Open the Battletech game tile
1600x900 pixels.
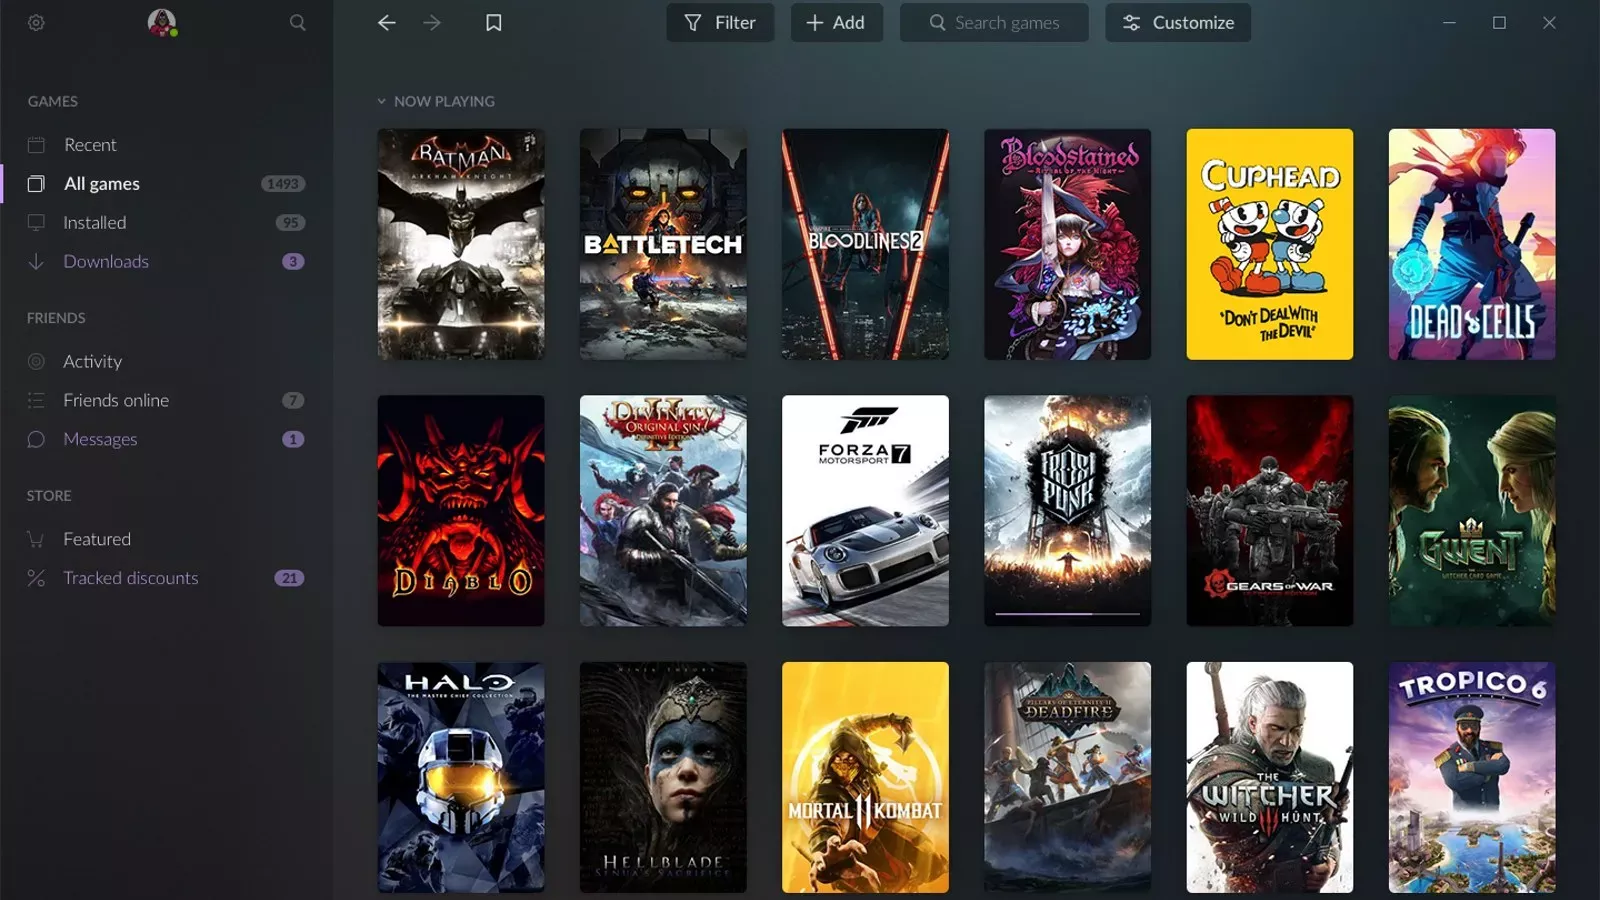point(663,244)
